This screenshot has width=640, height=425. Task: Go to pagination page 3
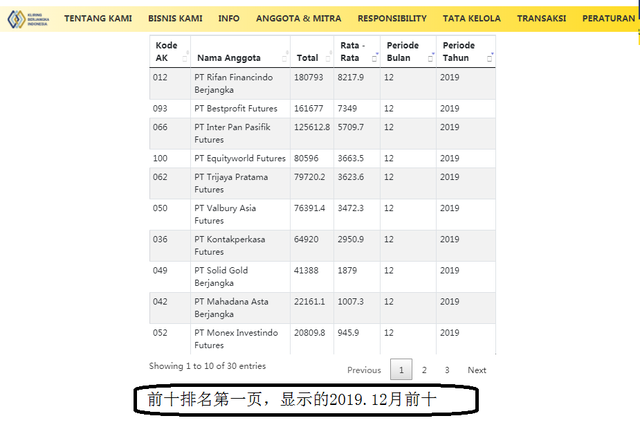click(447, 370)
